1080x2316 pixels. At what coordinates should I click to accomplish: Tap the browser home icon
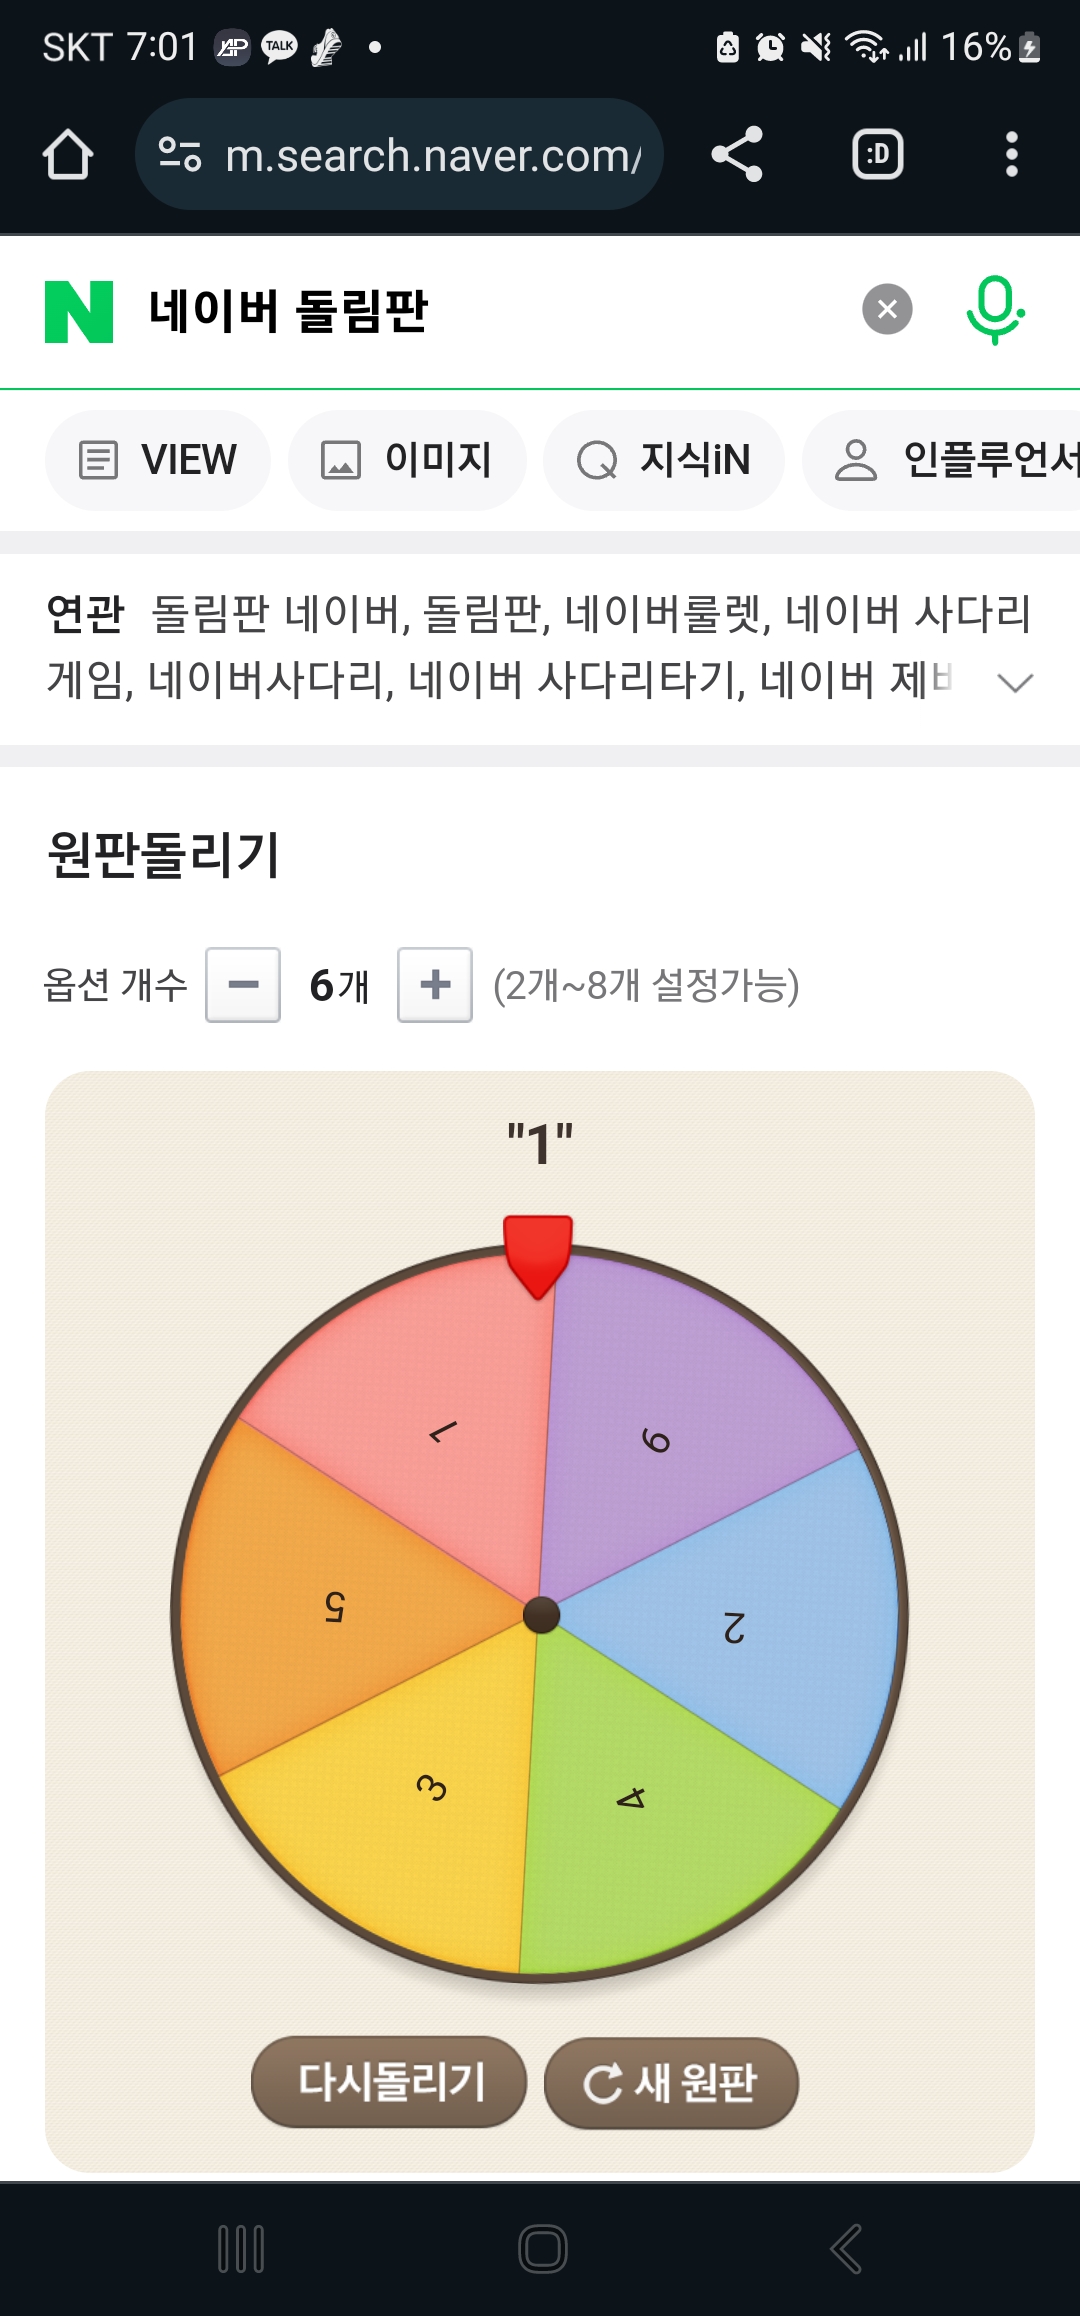click(68, 155)
